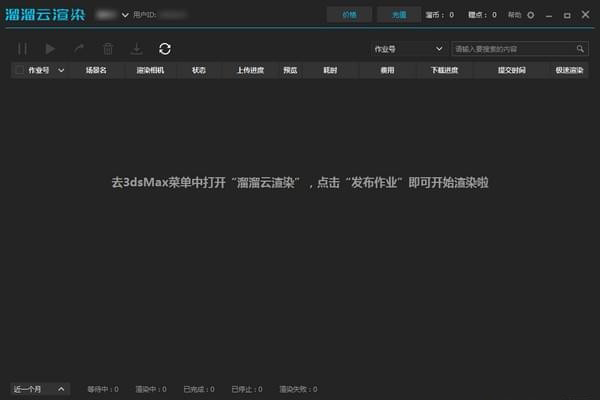
Task: Click the 价格 button
Action: click(x=349, y=15)
